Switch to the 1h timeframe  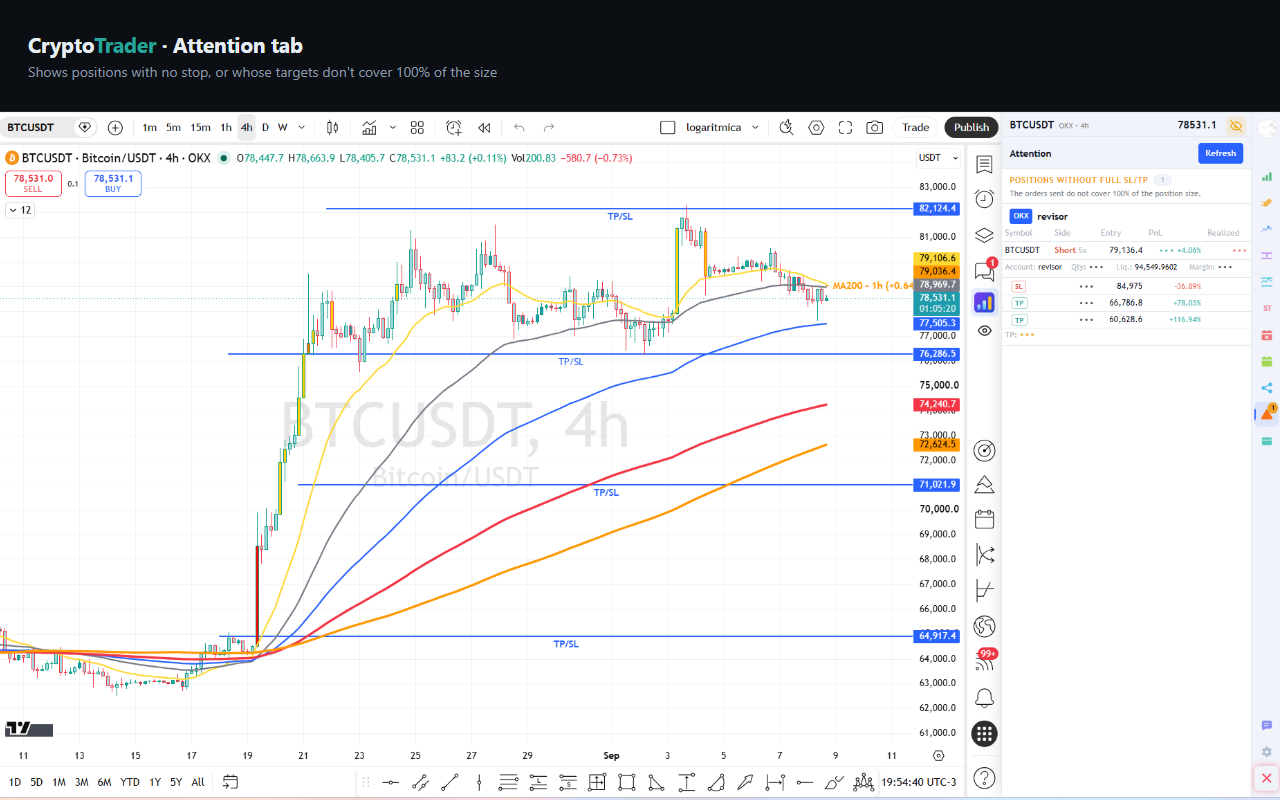pos(226,127)
